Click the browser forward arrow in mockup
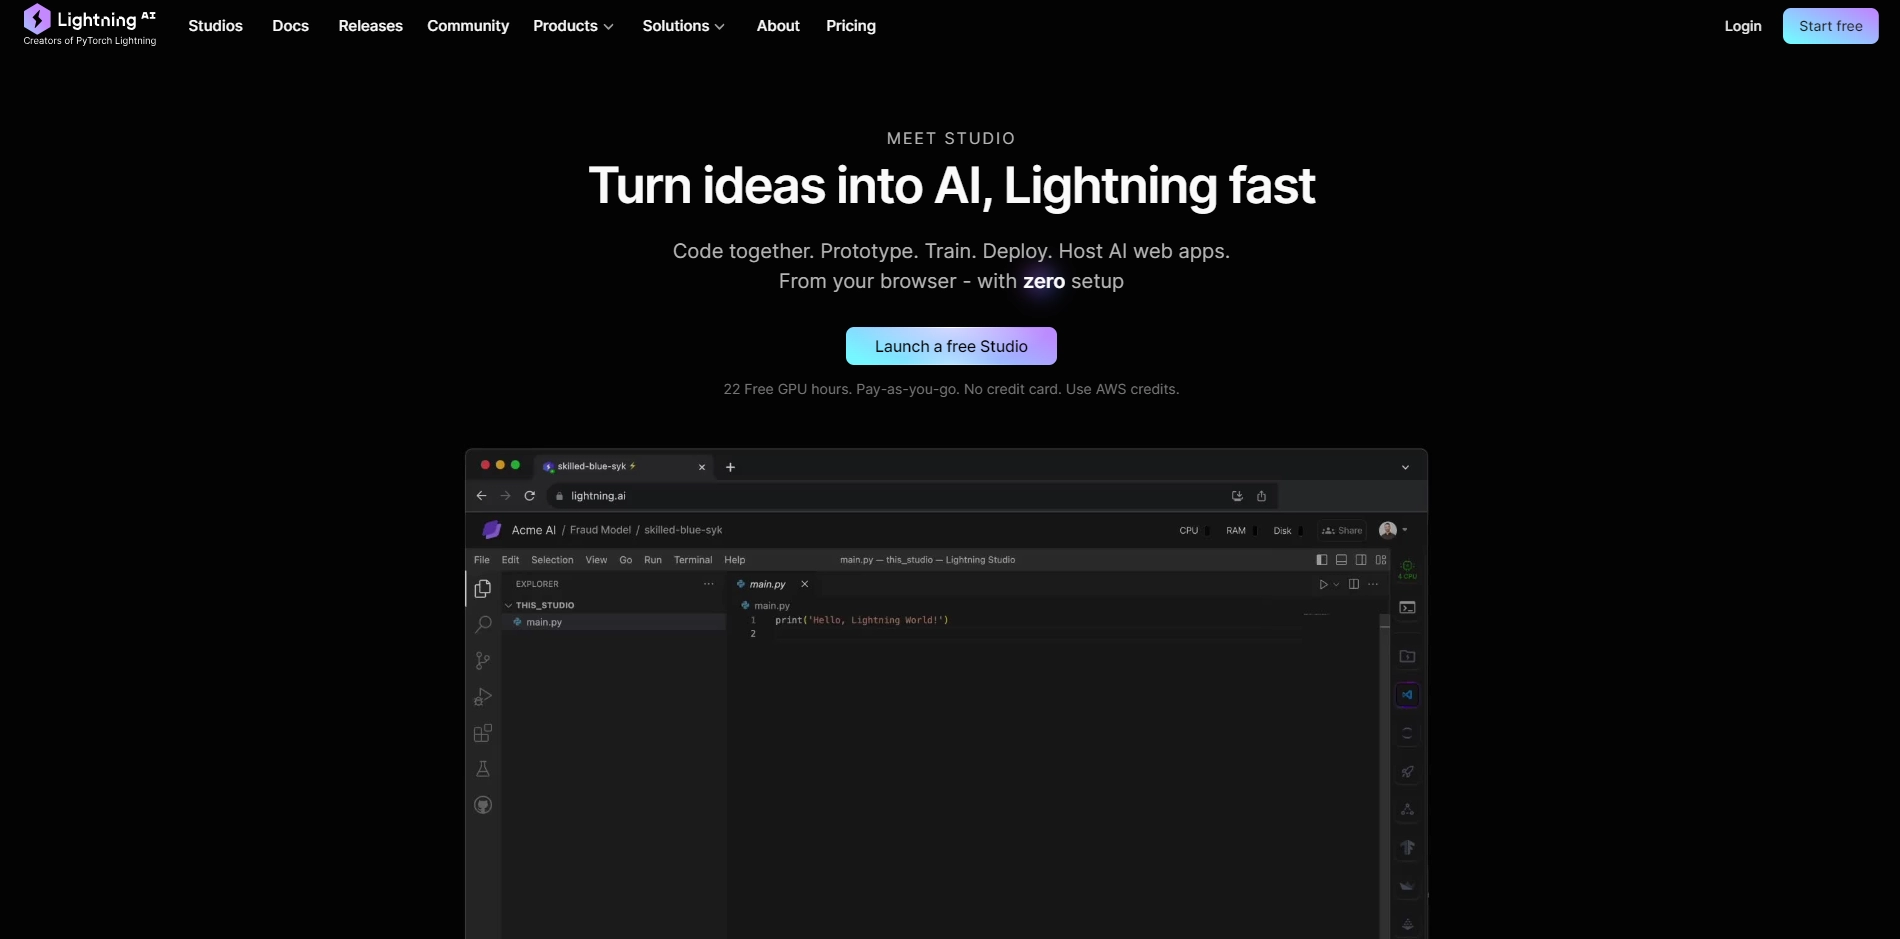The image size is (1900, 939). [x=505, y=496]
